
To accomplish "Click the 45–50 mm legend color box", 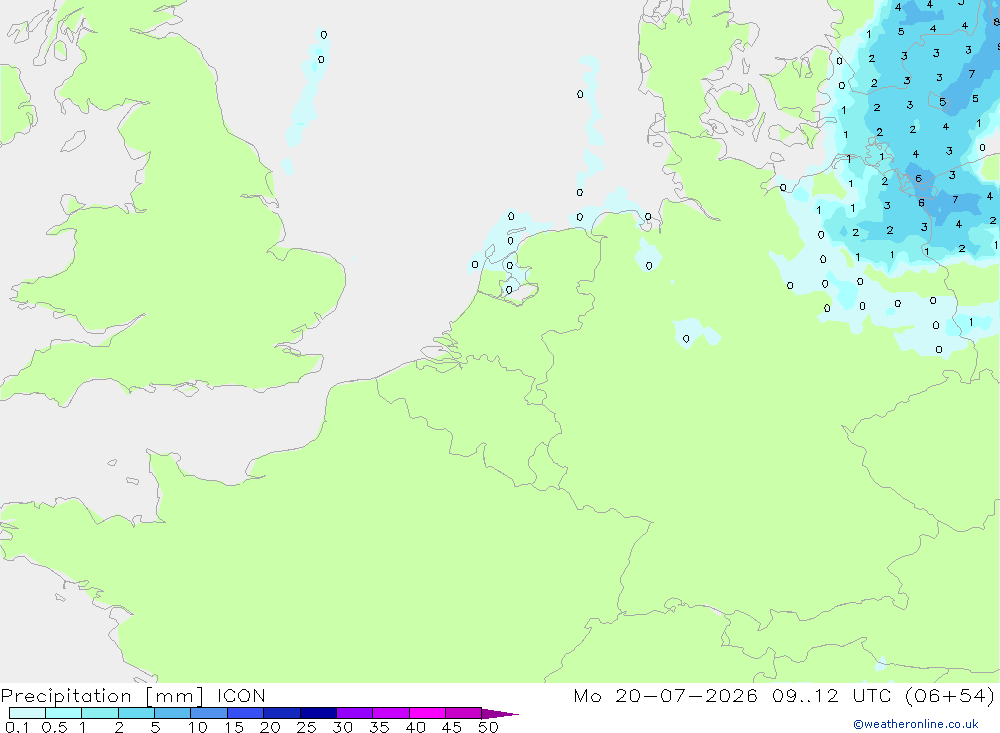I will 464,713.
